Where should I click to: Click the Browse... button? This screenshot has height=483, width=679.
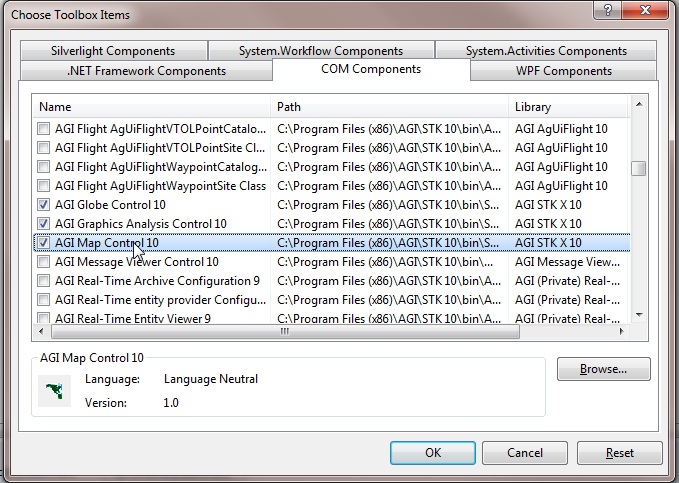point(603,369)
